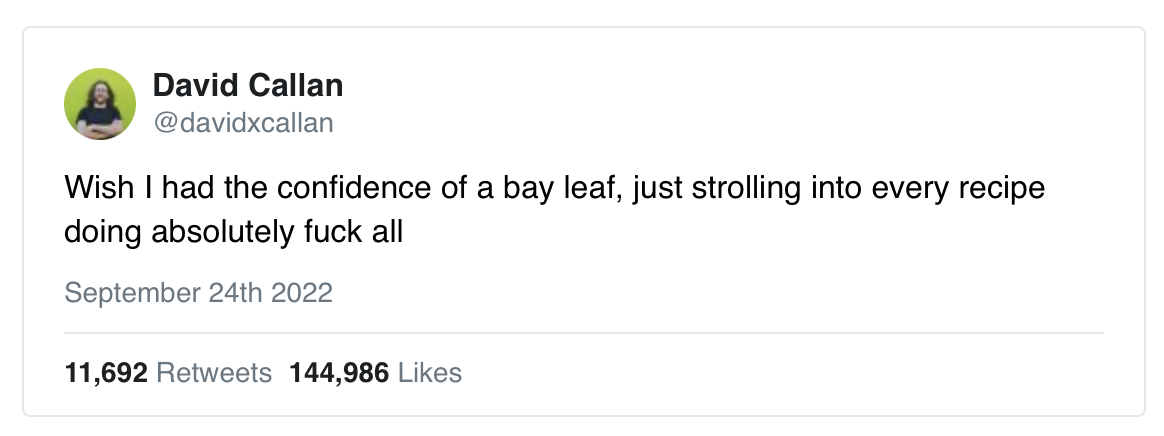This screenshot has width=1164, height=436.
Task: Click the word "Wish" in tweet
Action: tap(91, 189)
